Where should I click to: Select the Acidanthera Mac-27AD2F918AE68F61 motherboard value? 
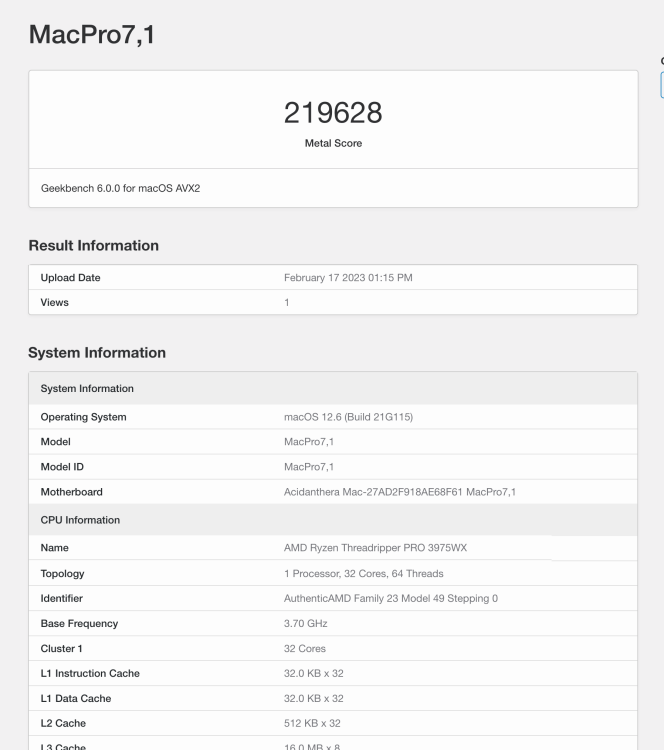[x=399, y=492]
